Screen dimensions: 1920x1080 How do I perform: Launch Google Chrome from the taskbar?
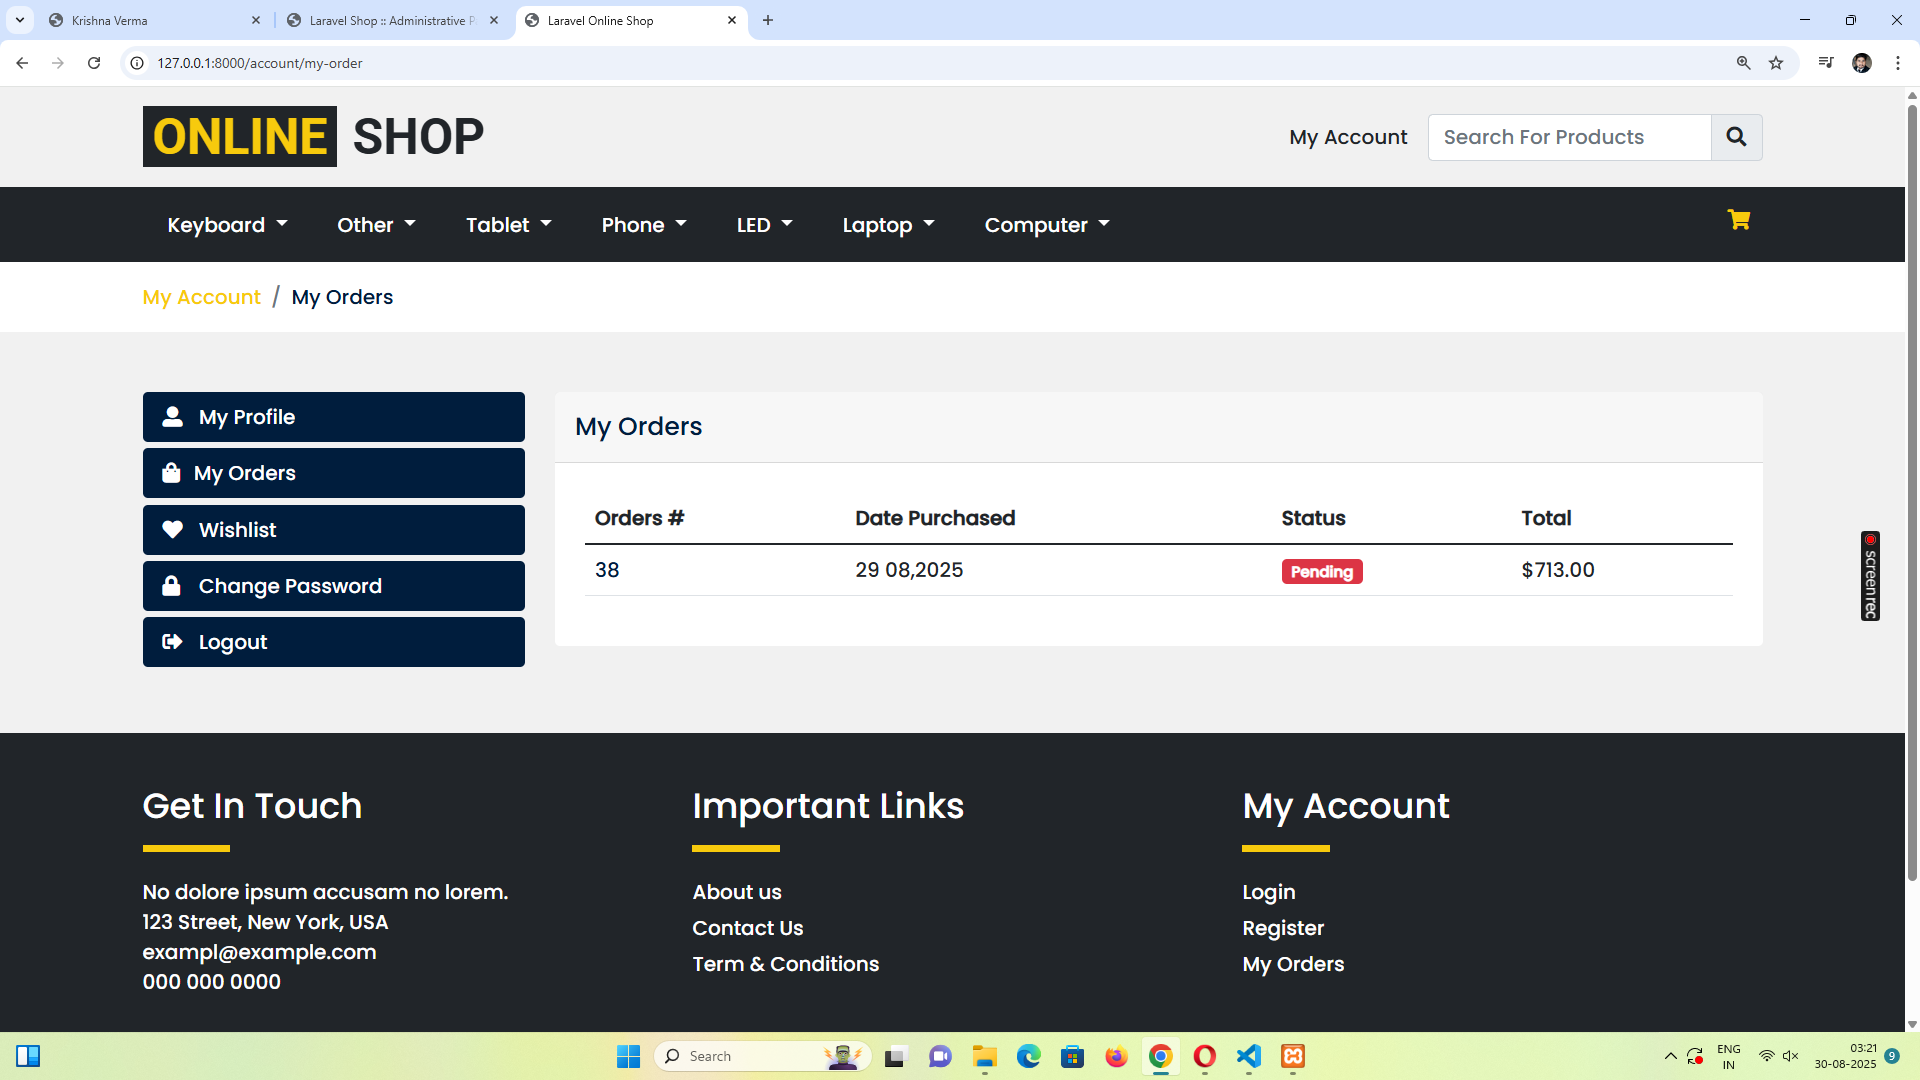click(x=1160, y=1056)
